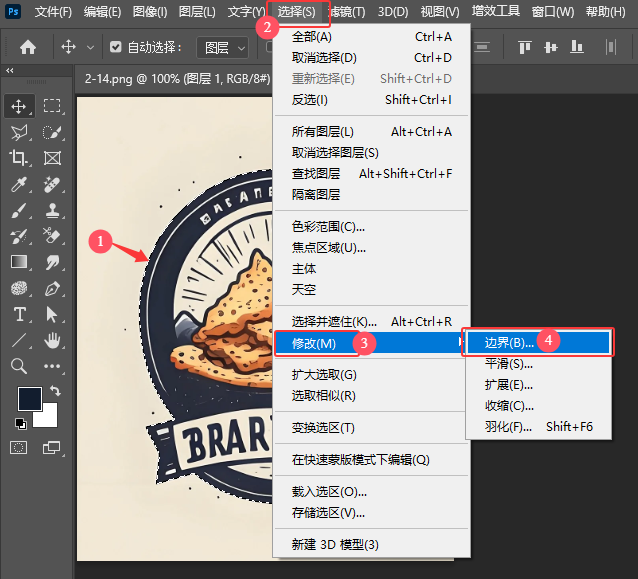
Task: Choose 反选(I) invert selection
Action: click(371, 100)
